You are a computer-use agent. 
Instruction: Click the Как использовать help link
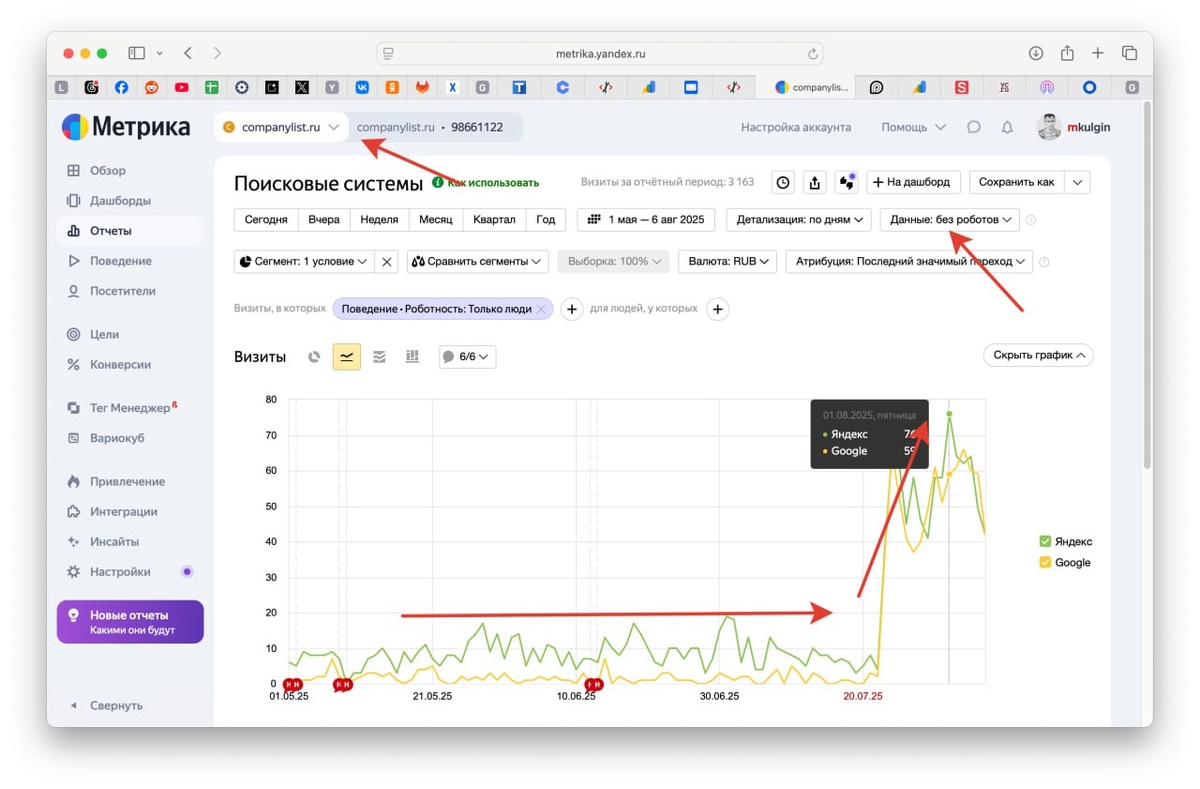click(485, 183)
